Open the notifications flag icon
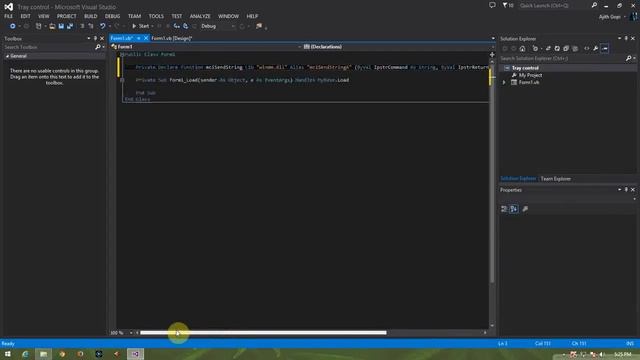 coord(508,5)
